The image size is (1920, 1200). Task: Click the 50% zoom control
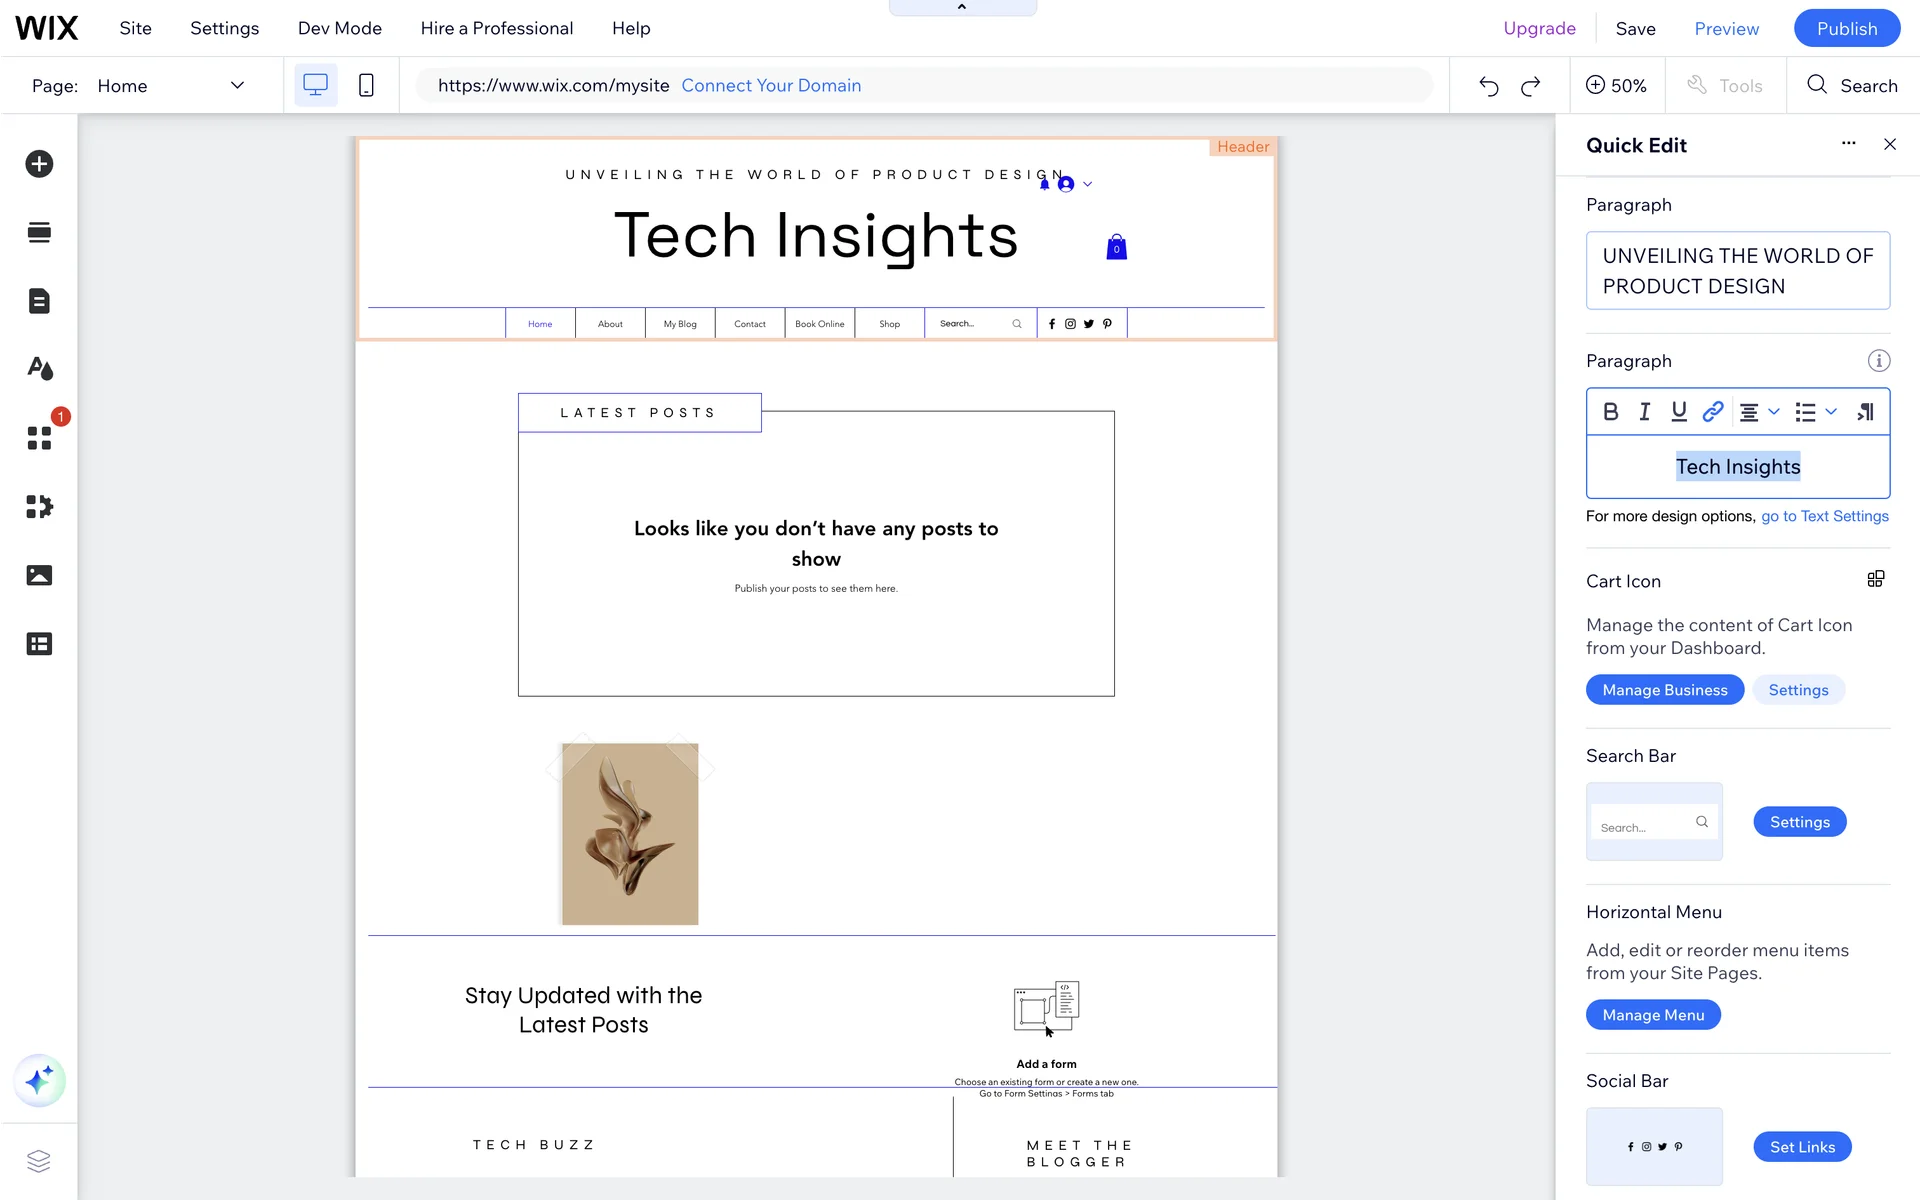coord(1616,86)
